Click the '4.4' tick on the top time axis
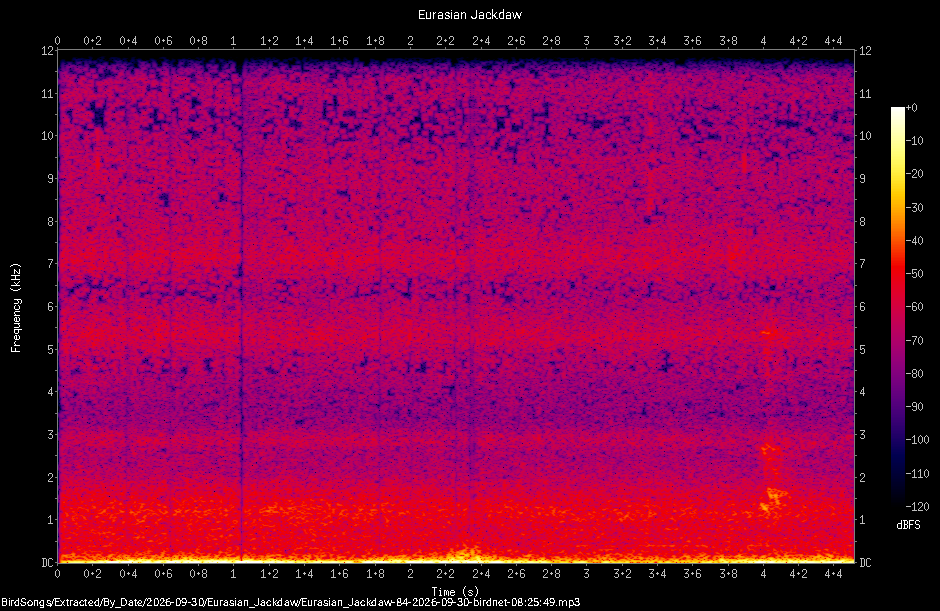This screenshot has height=611, width=940. (x=833, y=41)
